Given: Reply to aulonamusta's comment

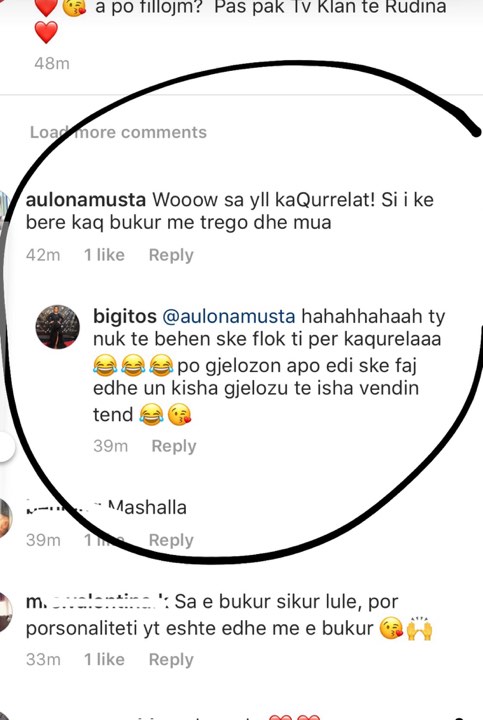Looking at the screenshot, I should click(171, 255).
